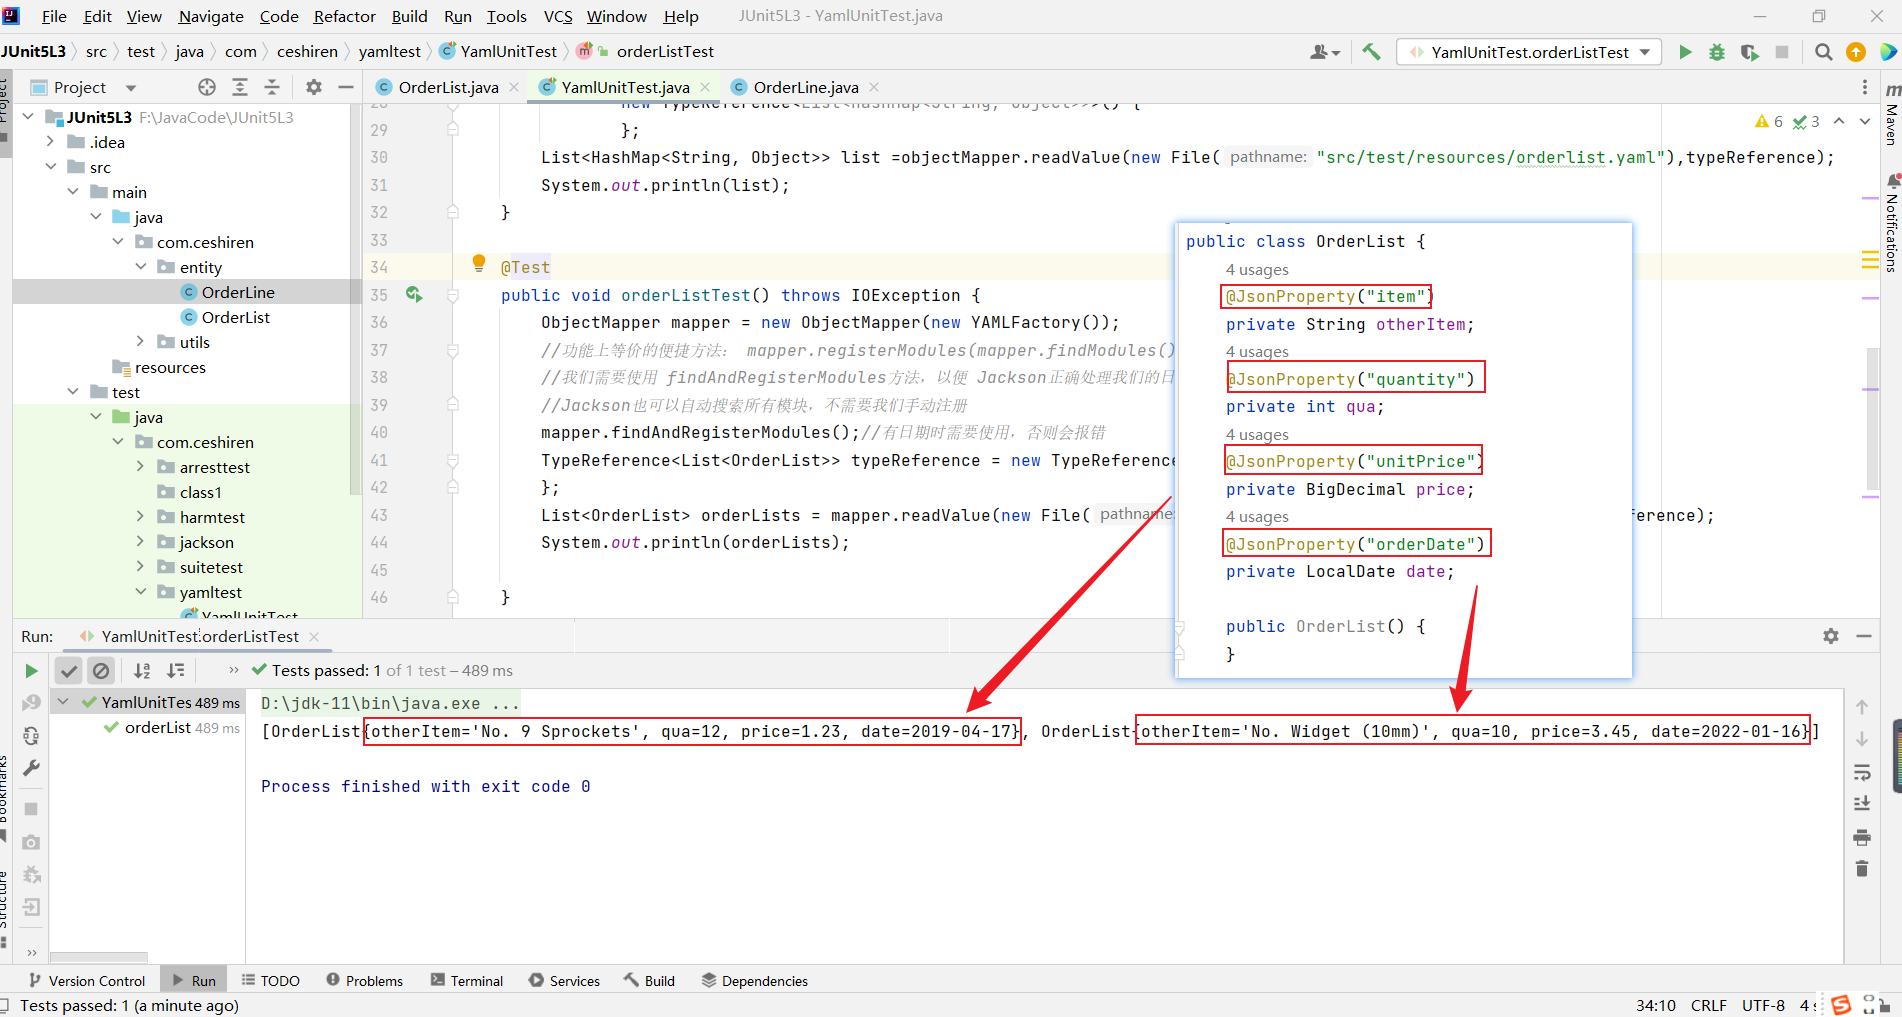This screenshot has height=1017, width=1902.
Task: Open the Refactor menu
Action: 344,16
